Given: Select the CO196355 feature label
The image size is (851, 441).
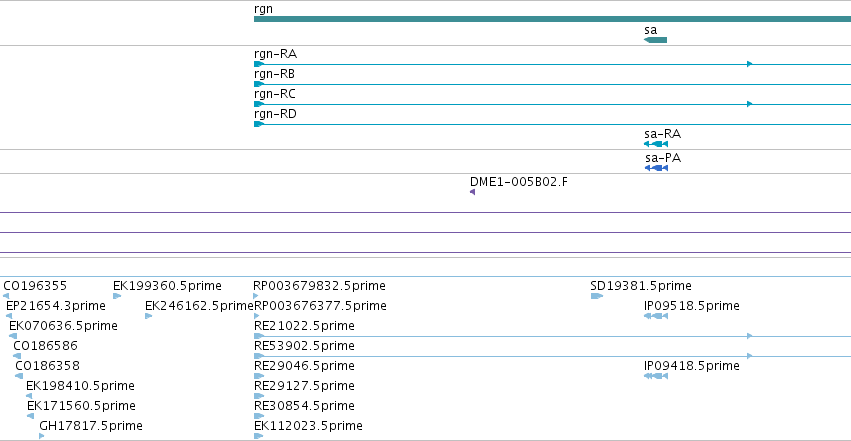Looking at the screenshot, I should 35,286.
